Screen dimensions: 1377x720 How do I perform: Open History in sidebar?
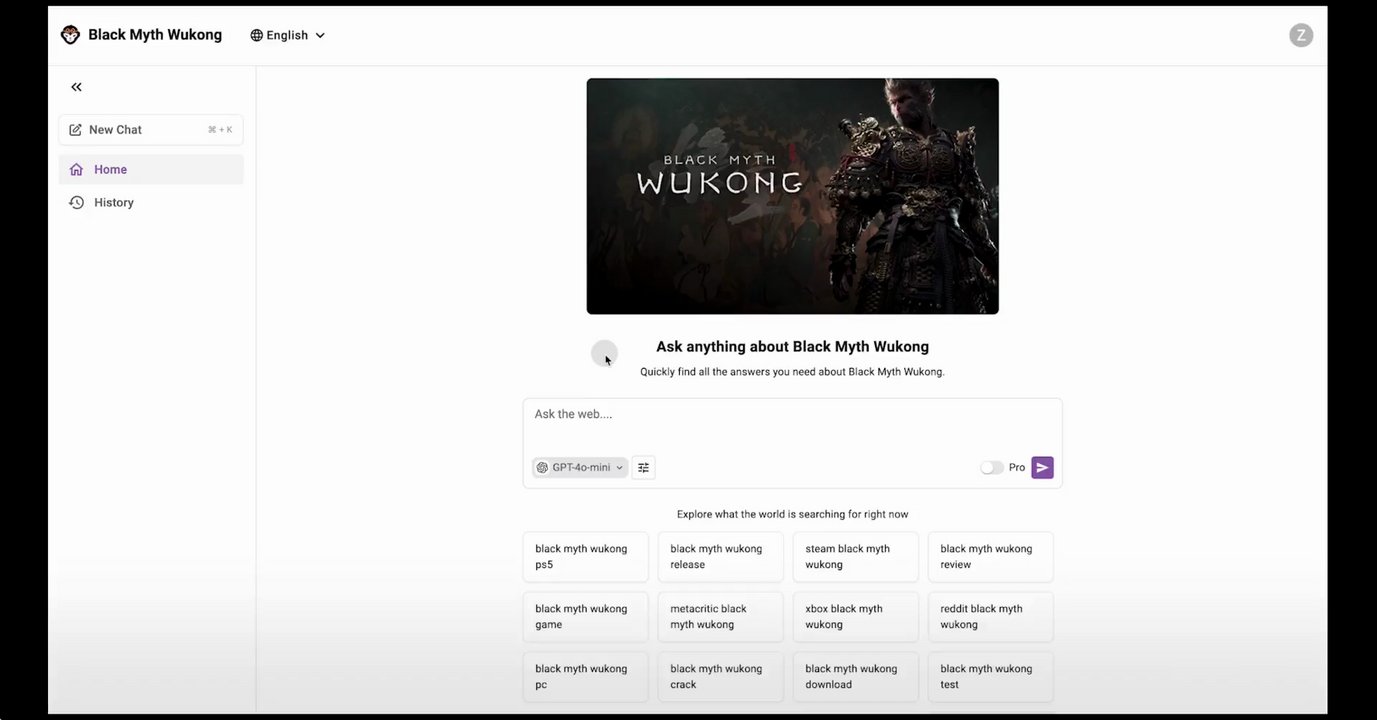click(x=151, y=202)
